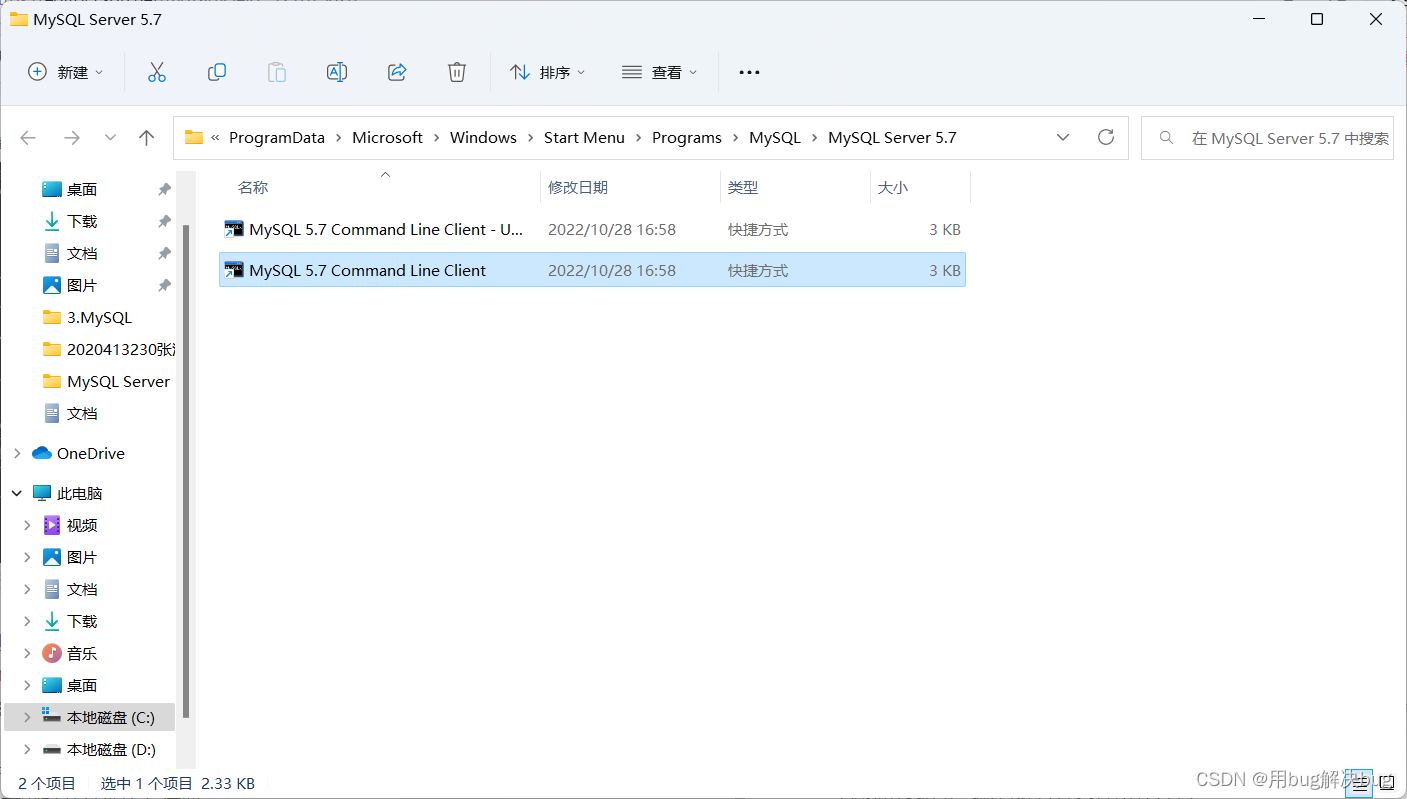
Task: Click the pin icon beside pinned 图片
Action: click(164, 285)
